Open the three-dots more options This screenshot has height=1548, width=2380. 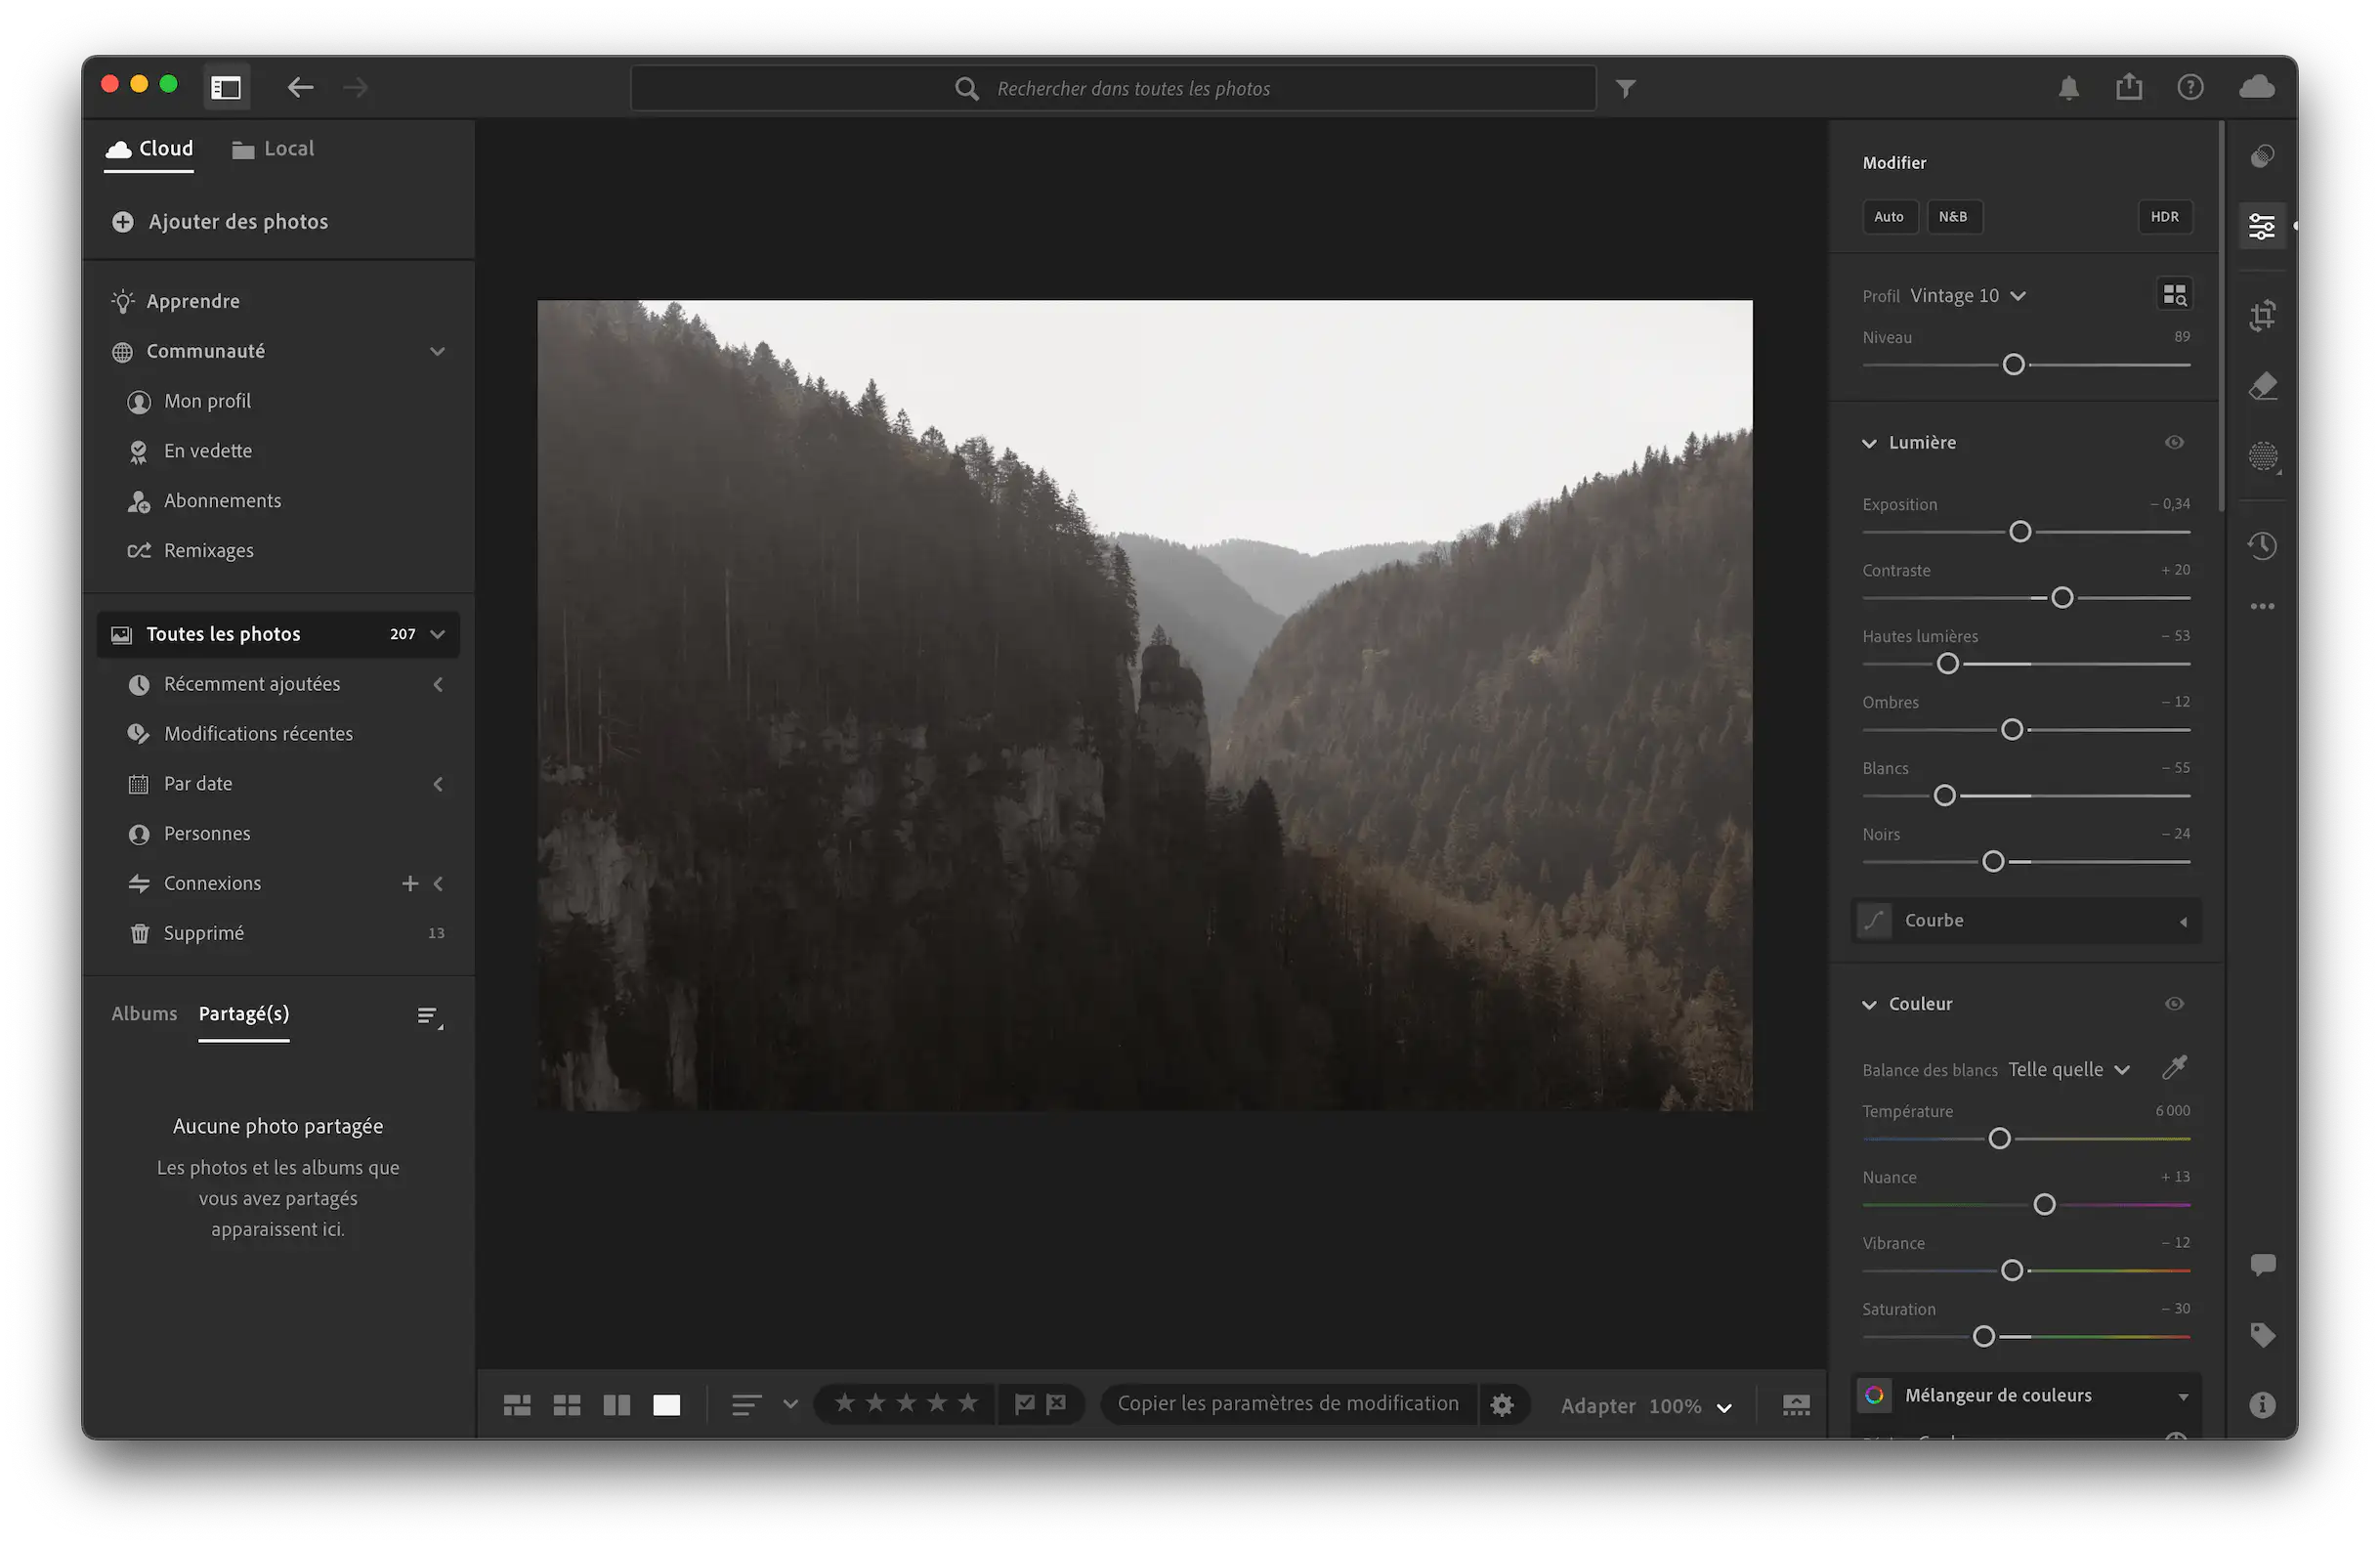coord(2262,606)
